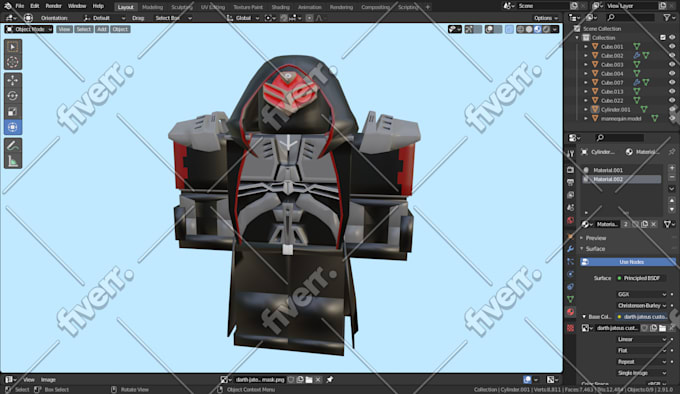Viewport: 680px width, 394px height.
Task: Open the View Layer properties tab
Action: click(x=570, y=195)
